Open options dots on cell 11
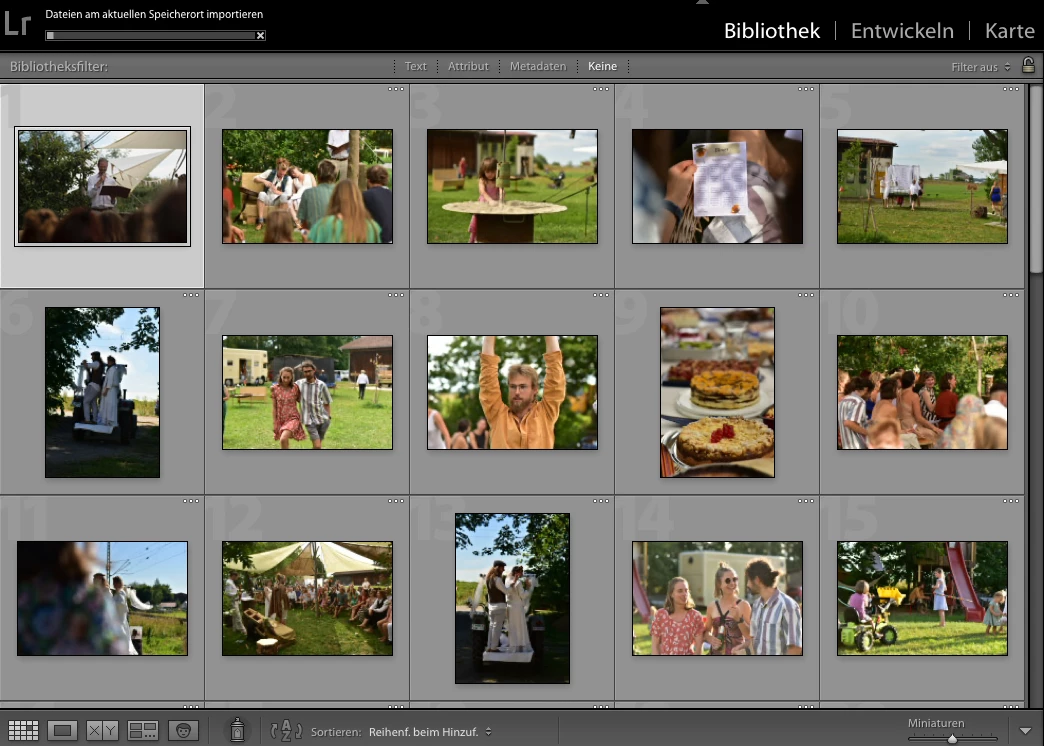 tap(191, 501)
